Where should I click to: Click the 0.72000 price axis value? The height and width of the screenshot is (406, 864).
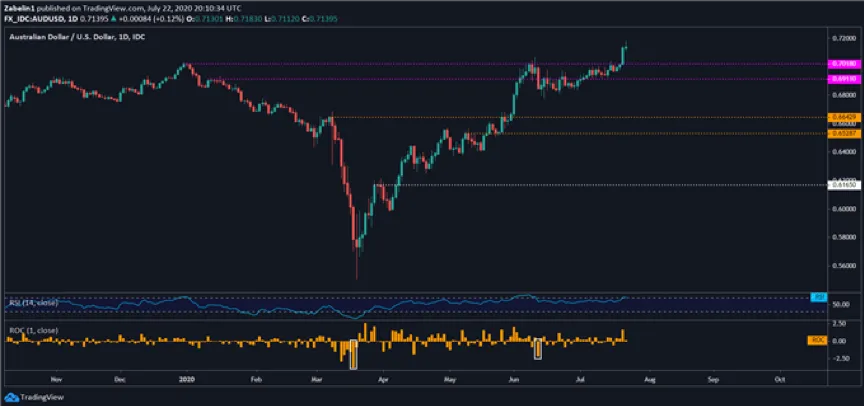pos(843,39)
